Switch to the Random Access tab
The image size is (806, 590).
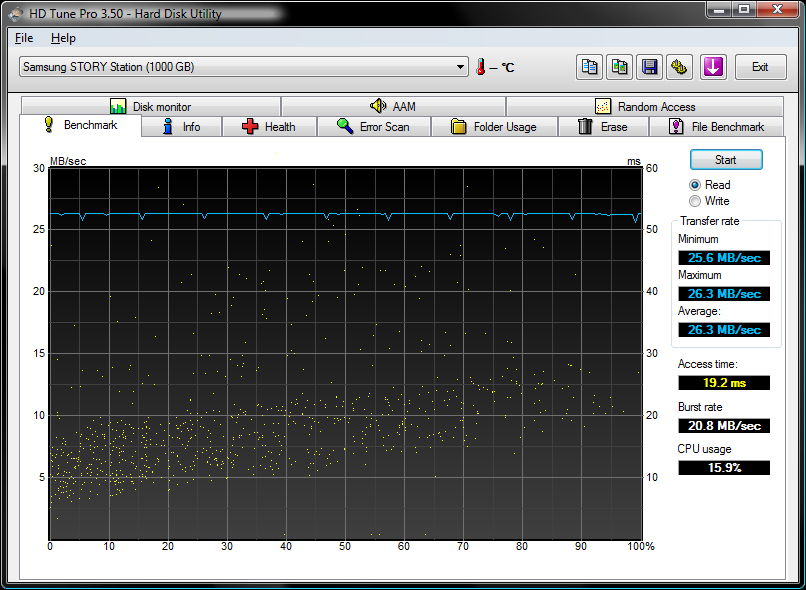click(645, 106)
